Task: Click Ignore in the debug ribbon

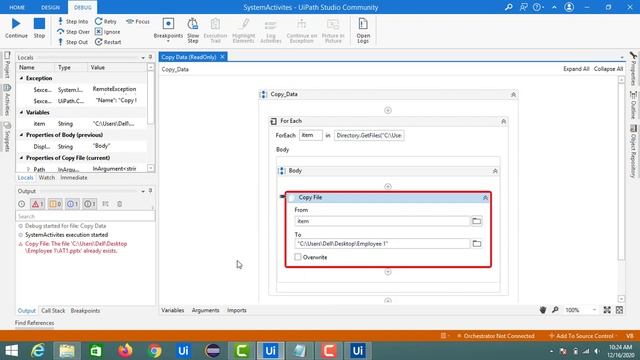Action: [x=107, y=31]
